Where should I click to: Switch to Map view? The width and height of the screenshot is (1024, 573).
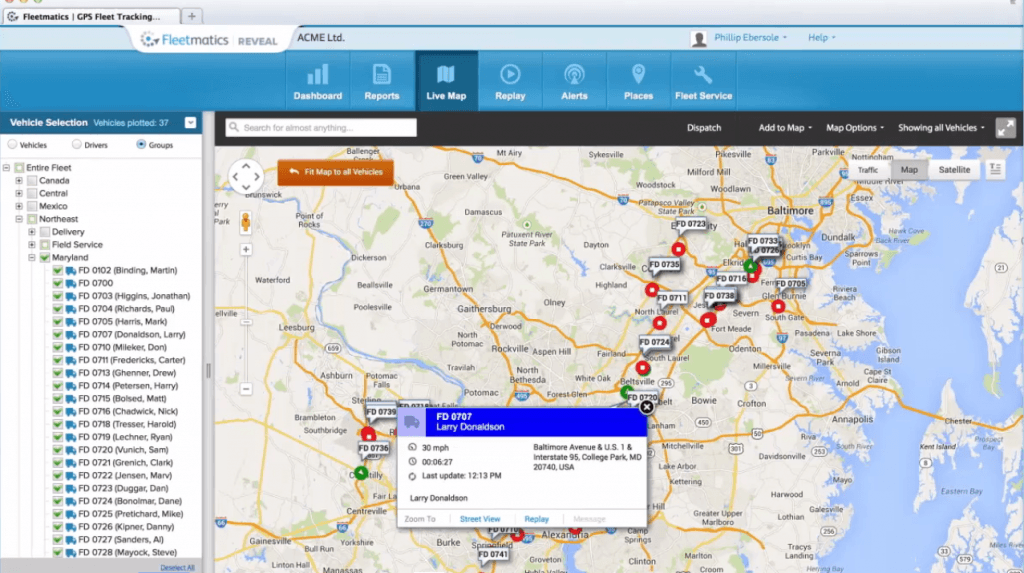pyautogui.click(x=909, y=170)
